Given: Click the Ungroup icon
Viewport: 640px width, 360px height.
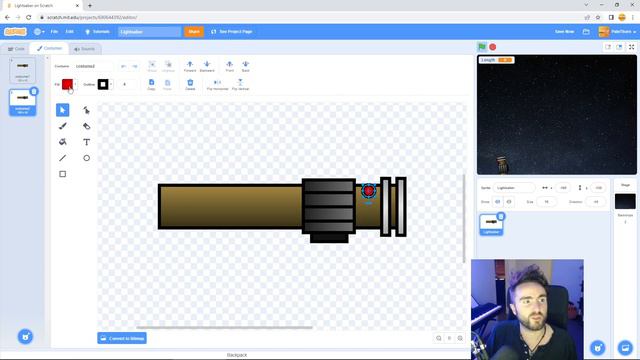Looking at the screenshot, I should pyautogui.click(x=168, y=66).
